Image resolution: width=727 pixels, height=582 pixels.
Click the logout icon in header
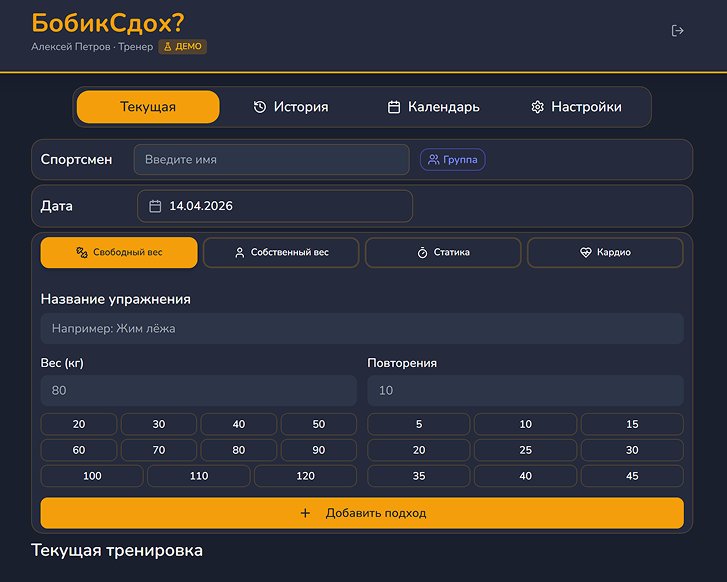click(677, 31)
